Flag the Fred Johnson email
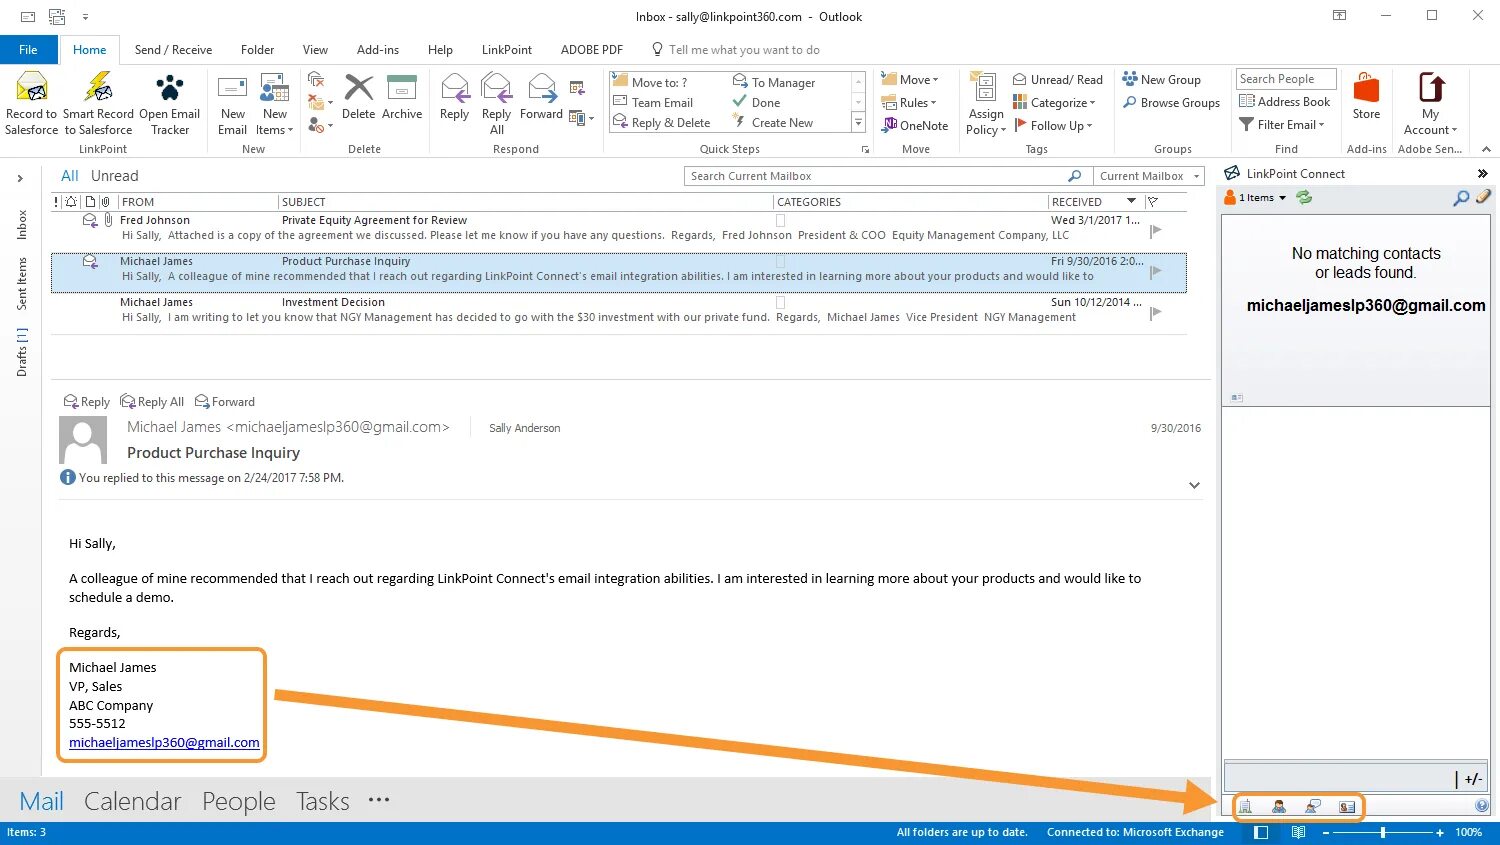 1156,230
